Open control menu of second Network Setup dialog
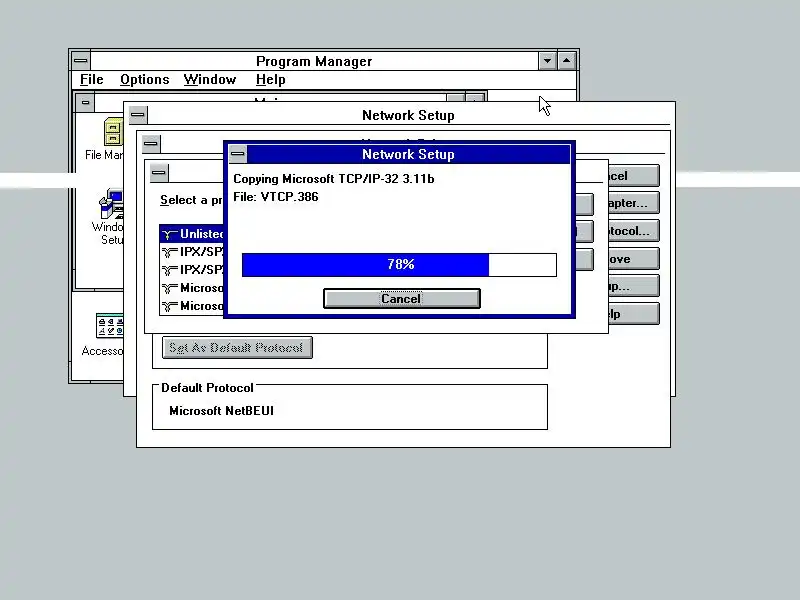Screen dimensions: 800x600 (x=151, y=143)
